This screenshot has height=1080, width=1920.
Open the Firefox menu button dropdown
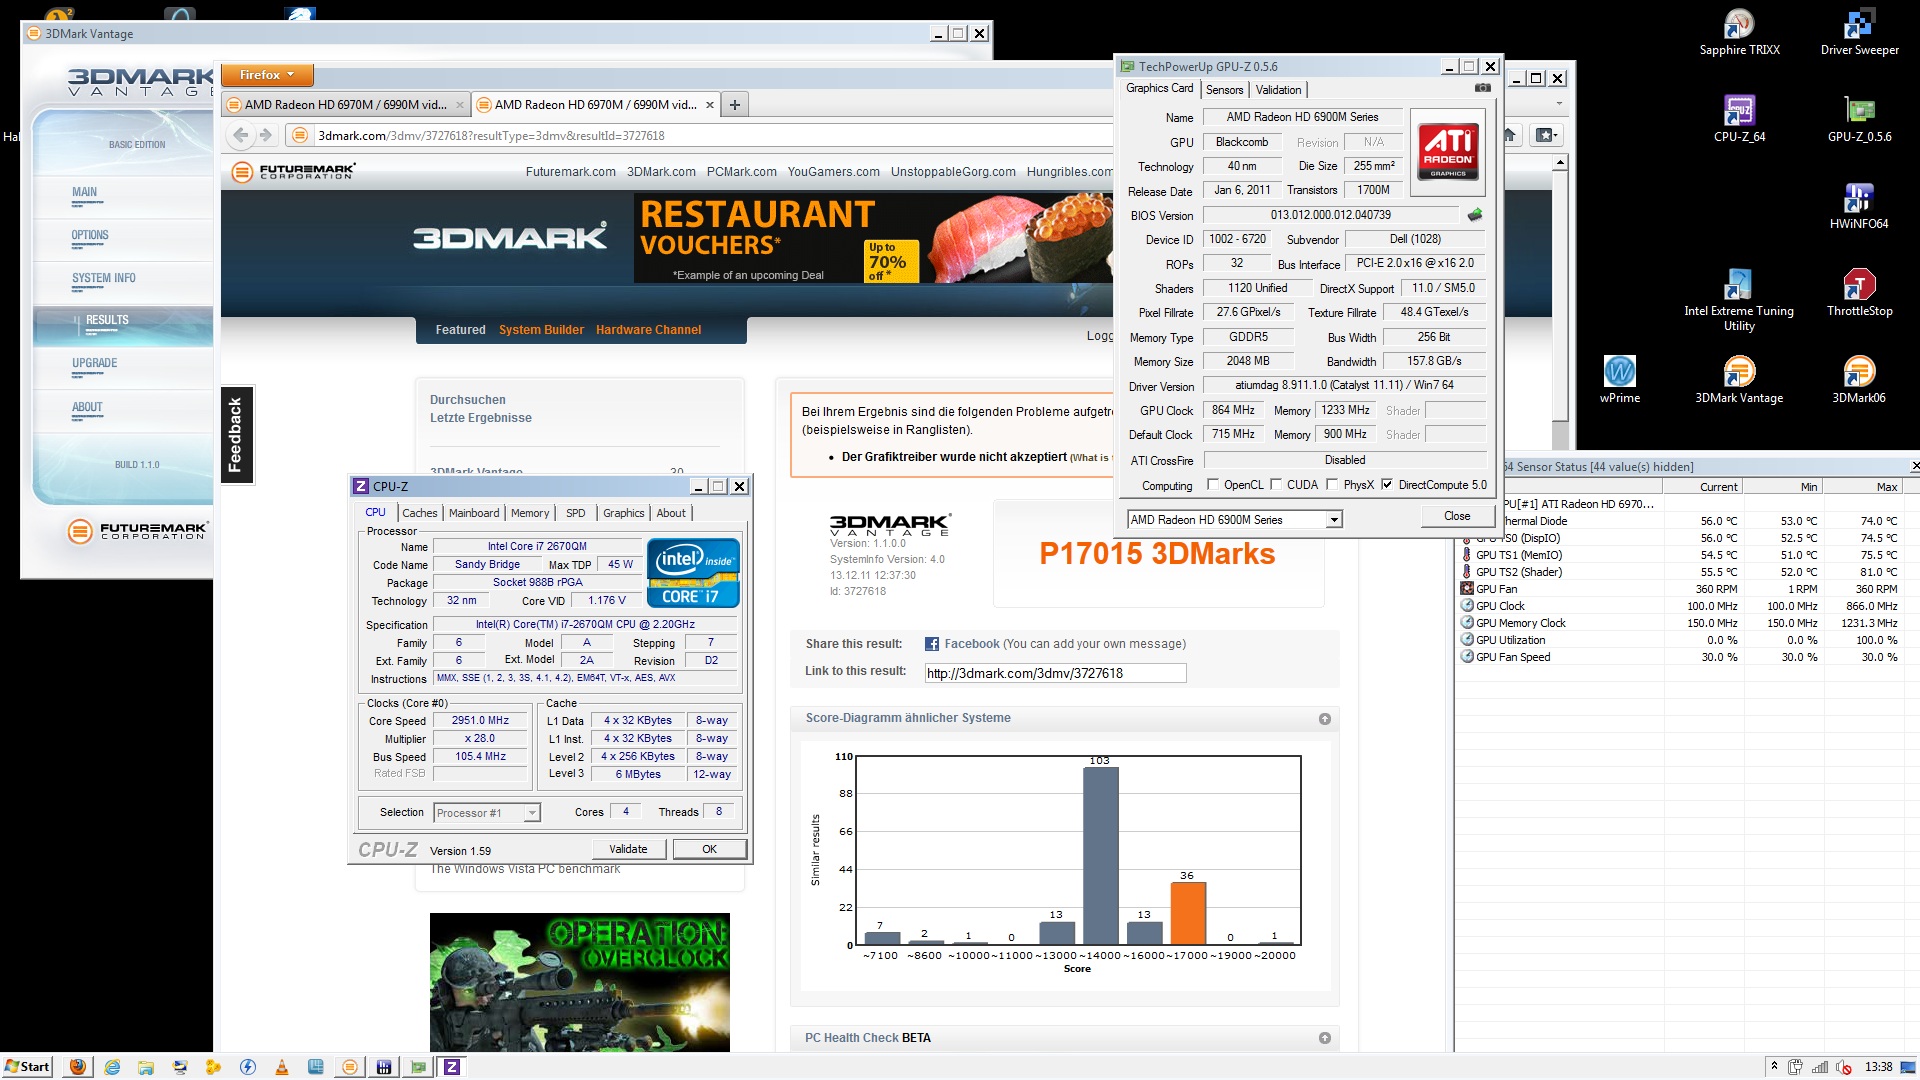pos(267,75)
